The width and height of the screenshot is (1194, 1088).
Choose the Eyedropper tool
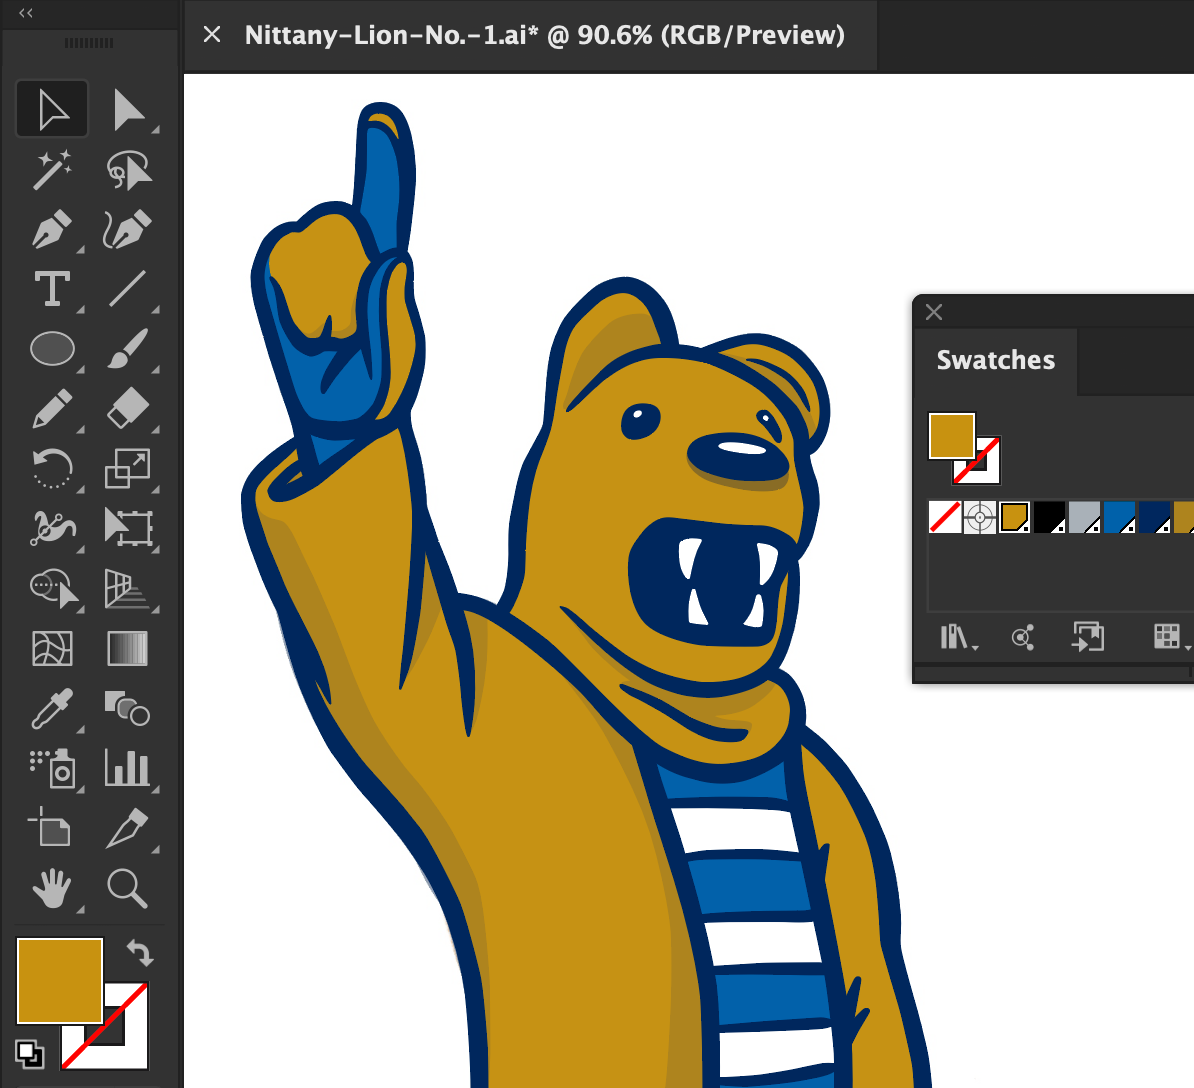[52, 709]
